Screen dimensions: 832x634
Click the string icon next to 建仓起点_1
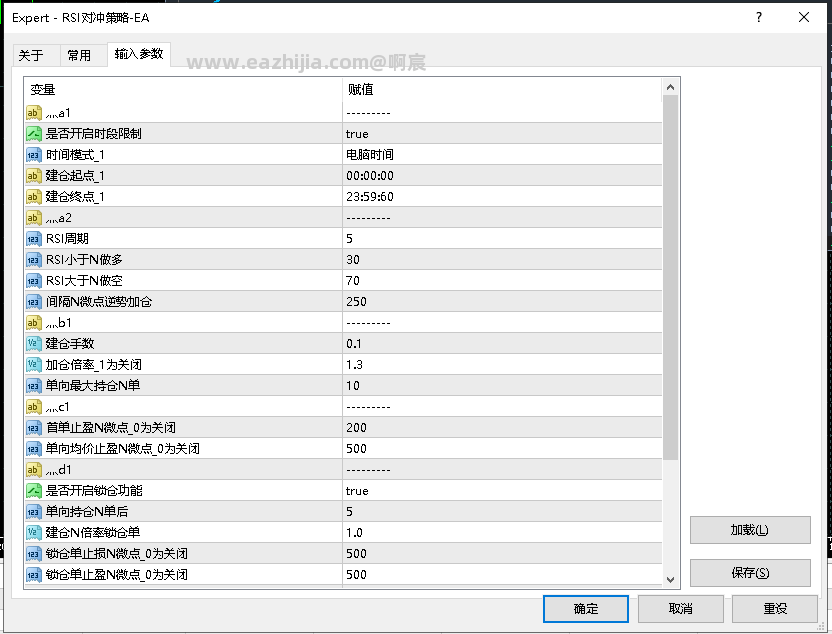click(33, 176)
